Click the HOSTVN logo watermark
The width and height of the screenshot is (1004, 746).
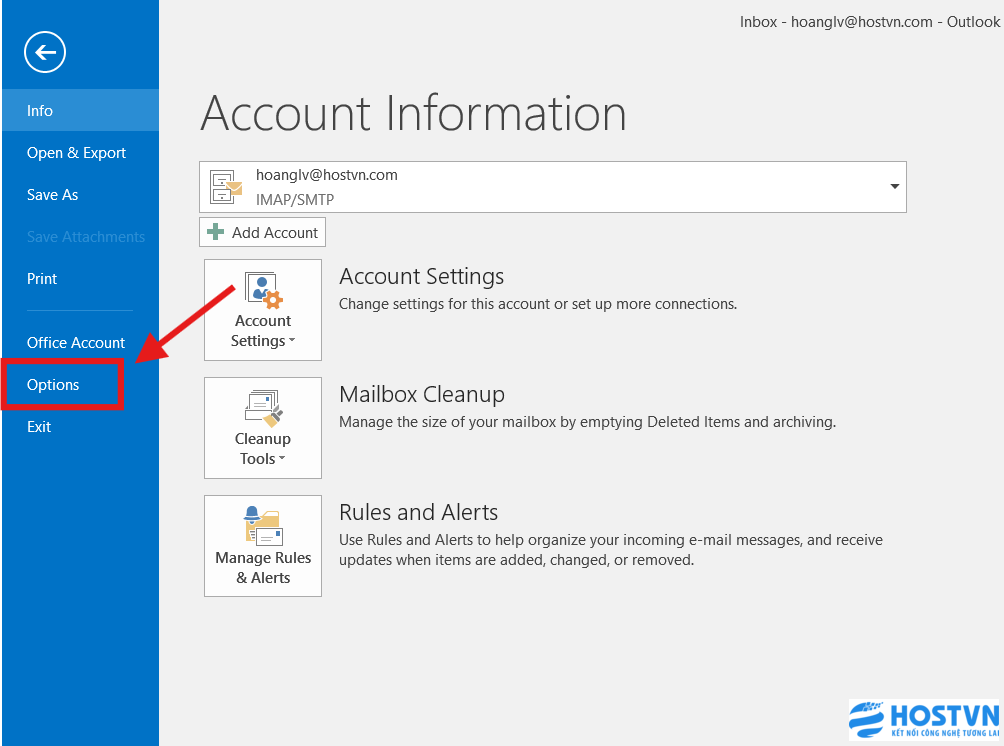(923, 720)
